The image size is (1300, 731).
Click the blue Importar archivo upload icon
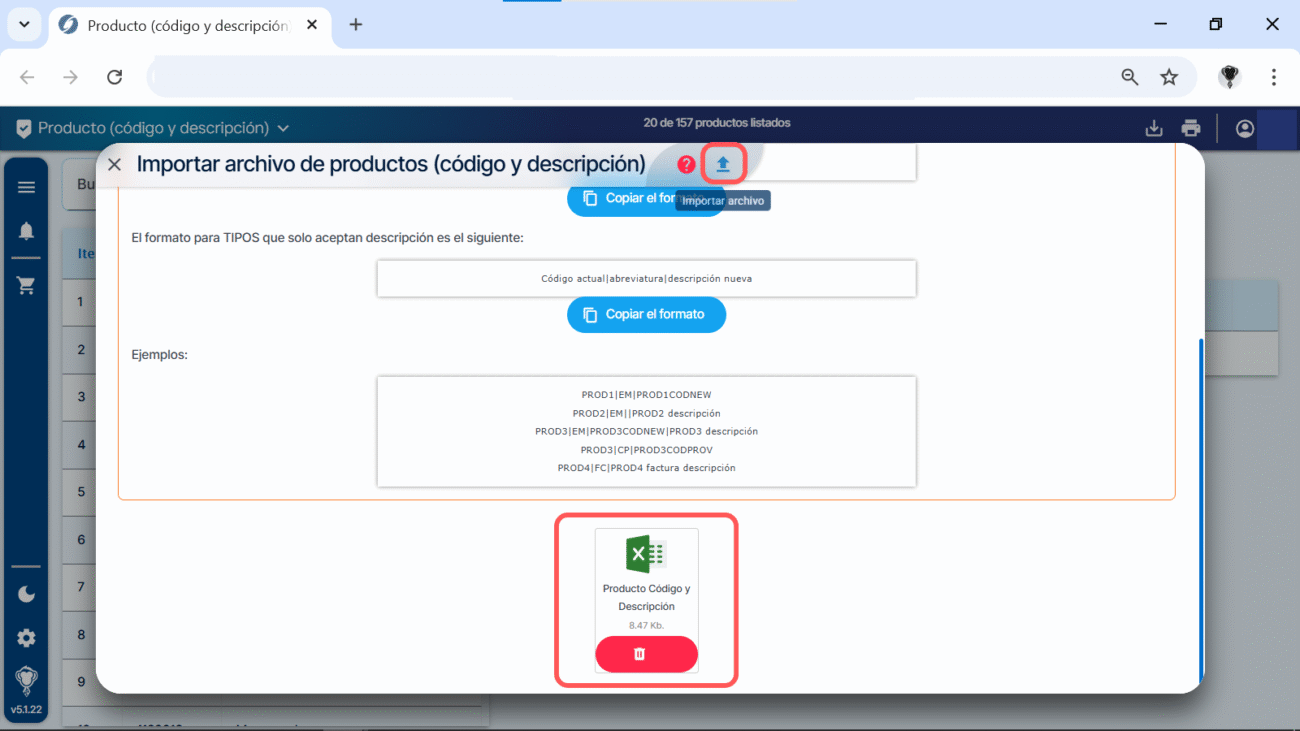(723, 164)
